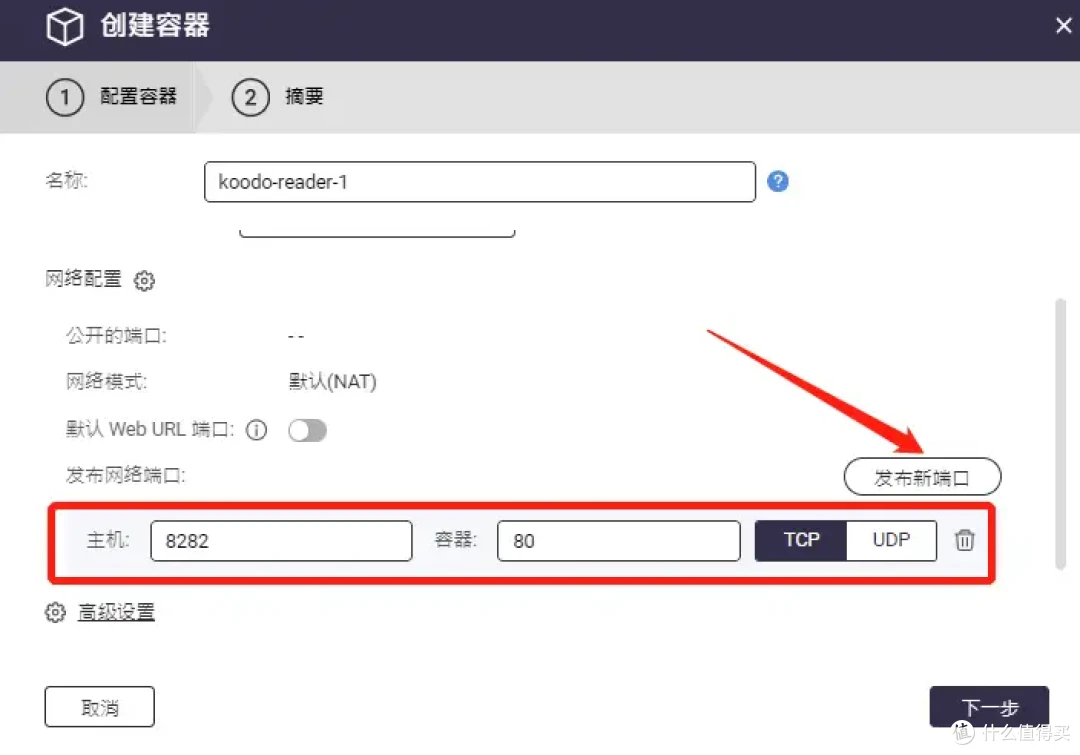Click the container port field 80

tap(619, 541)
